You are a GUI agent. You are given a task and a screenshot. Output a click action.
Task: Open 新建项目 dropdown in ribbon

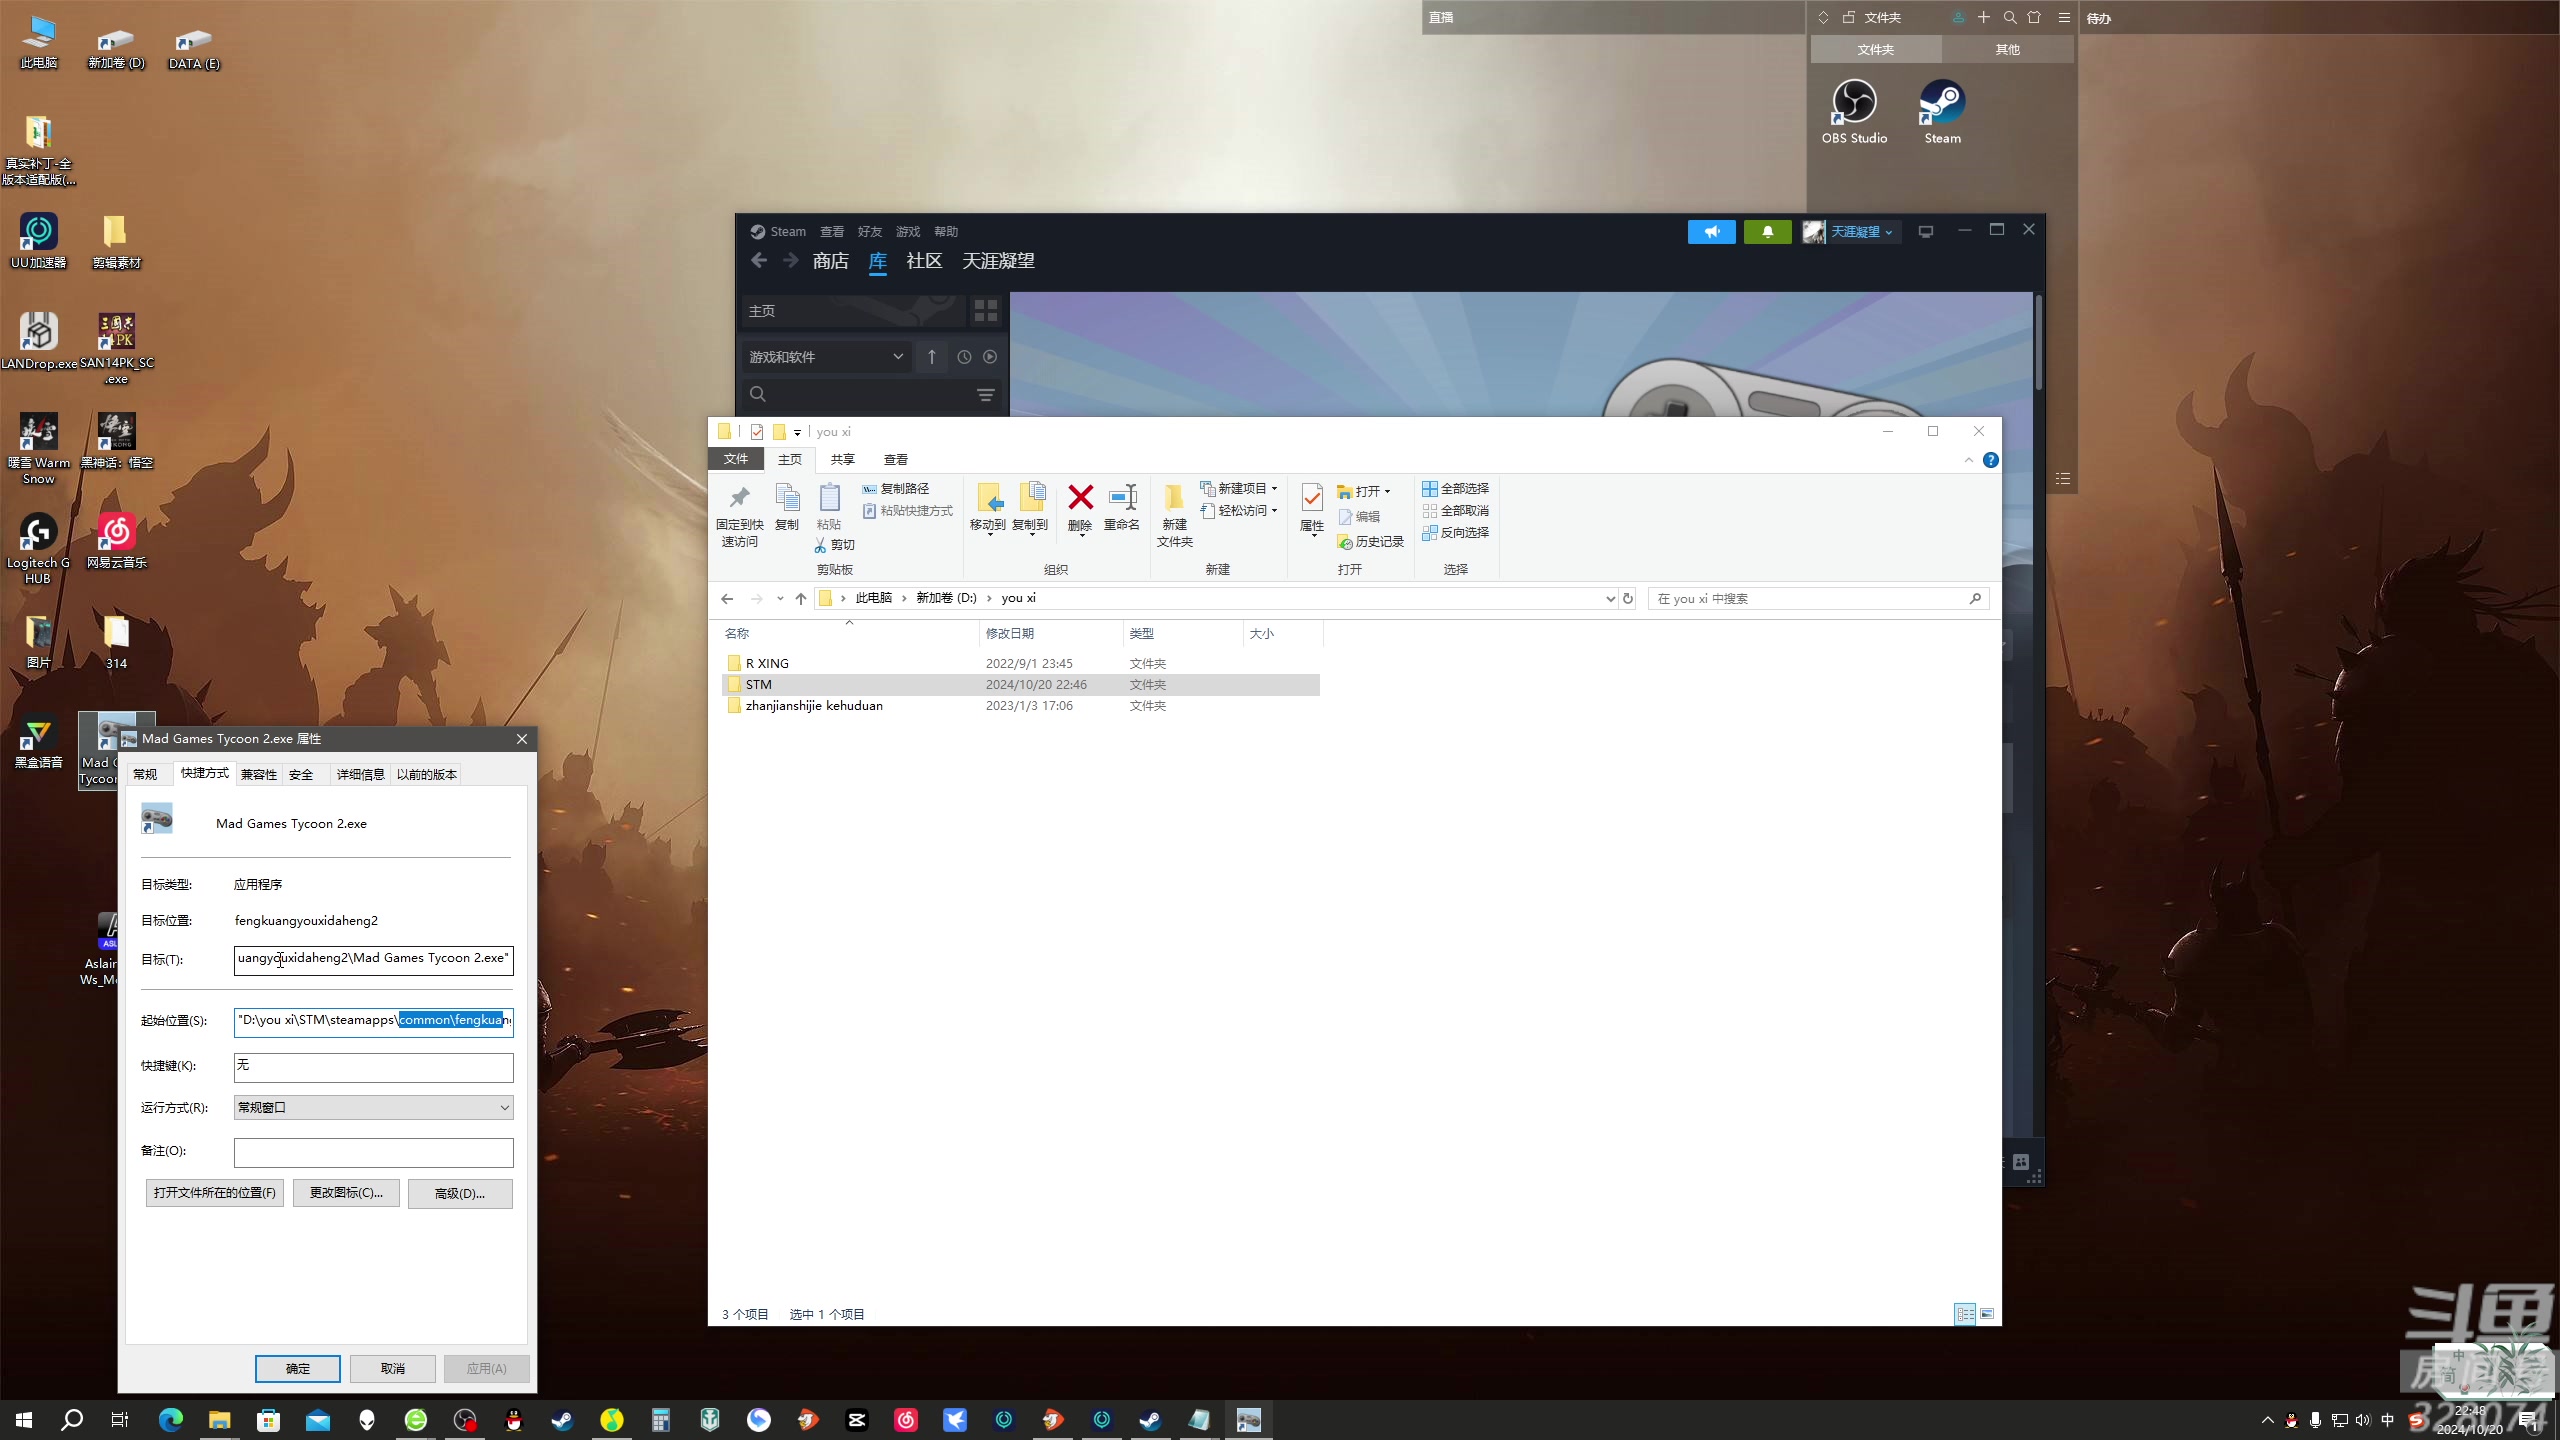tap(1239, 488)
